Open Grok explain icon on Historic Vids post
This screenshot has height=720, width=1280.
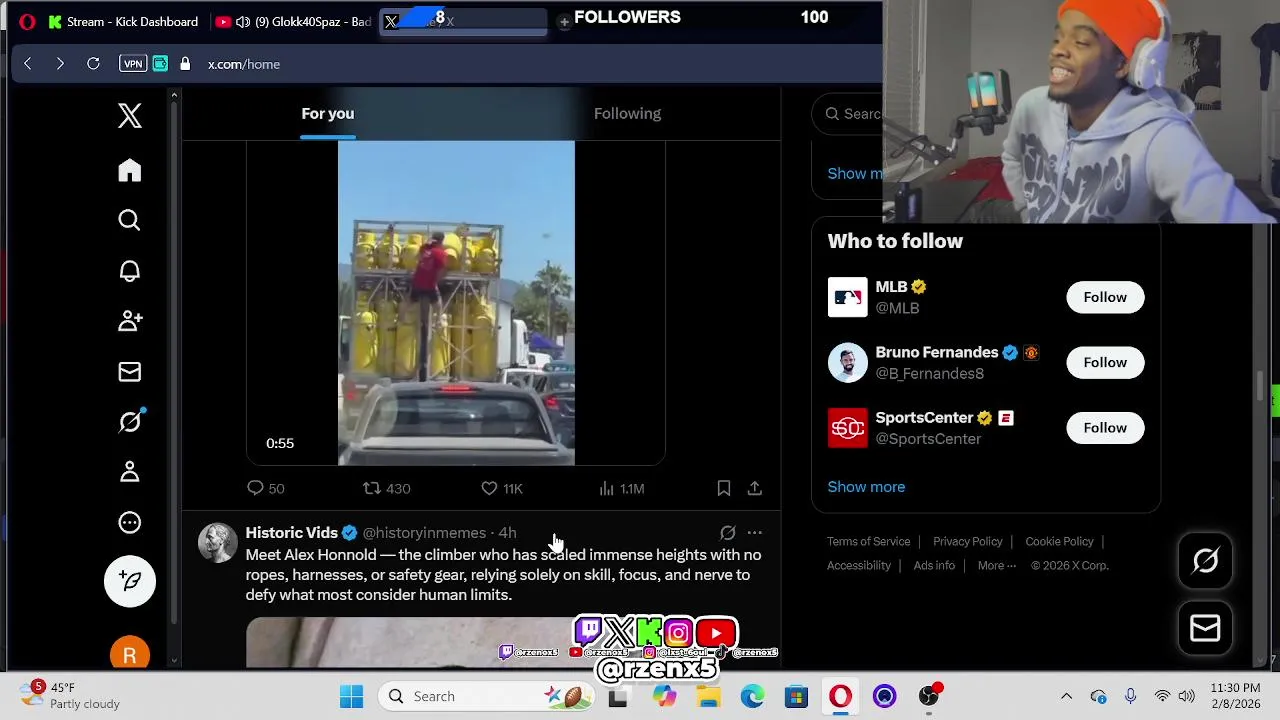[727, 533]
